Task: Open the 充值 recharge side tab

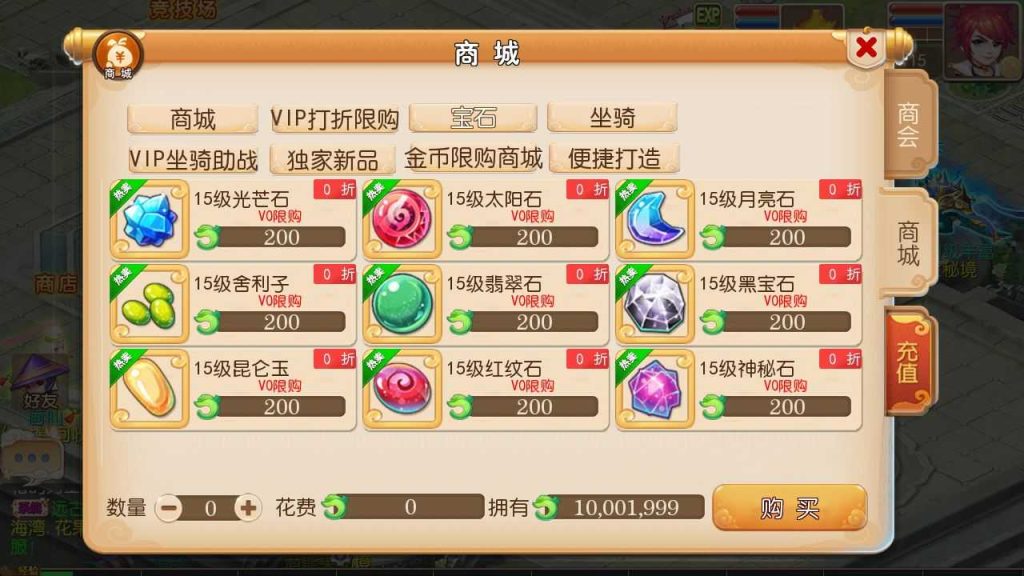Action: click(x=908, y=363)
